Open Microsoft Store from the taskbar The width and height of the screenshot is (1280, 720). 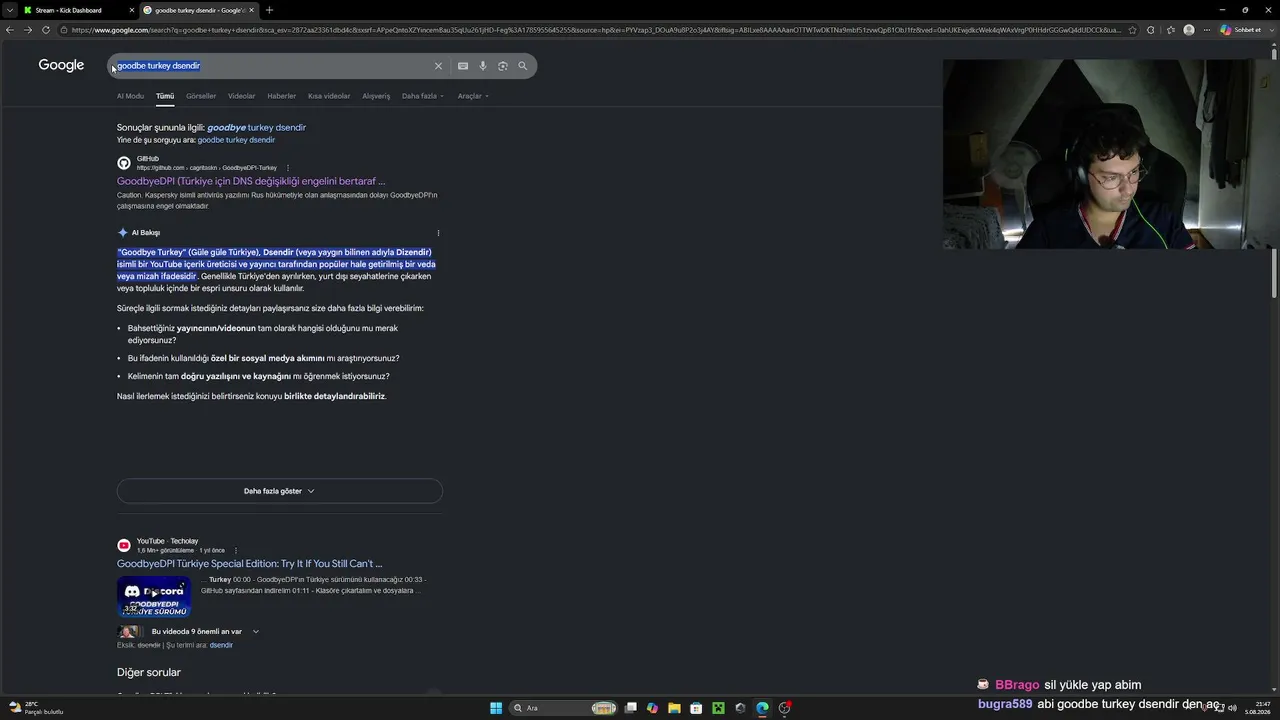point(696,708)
